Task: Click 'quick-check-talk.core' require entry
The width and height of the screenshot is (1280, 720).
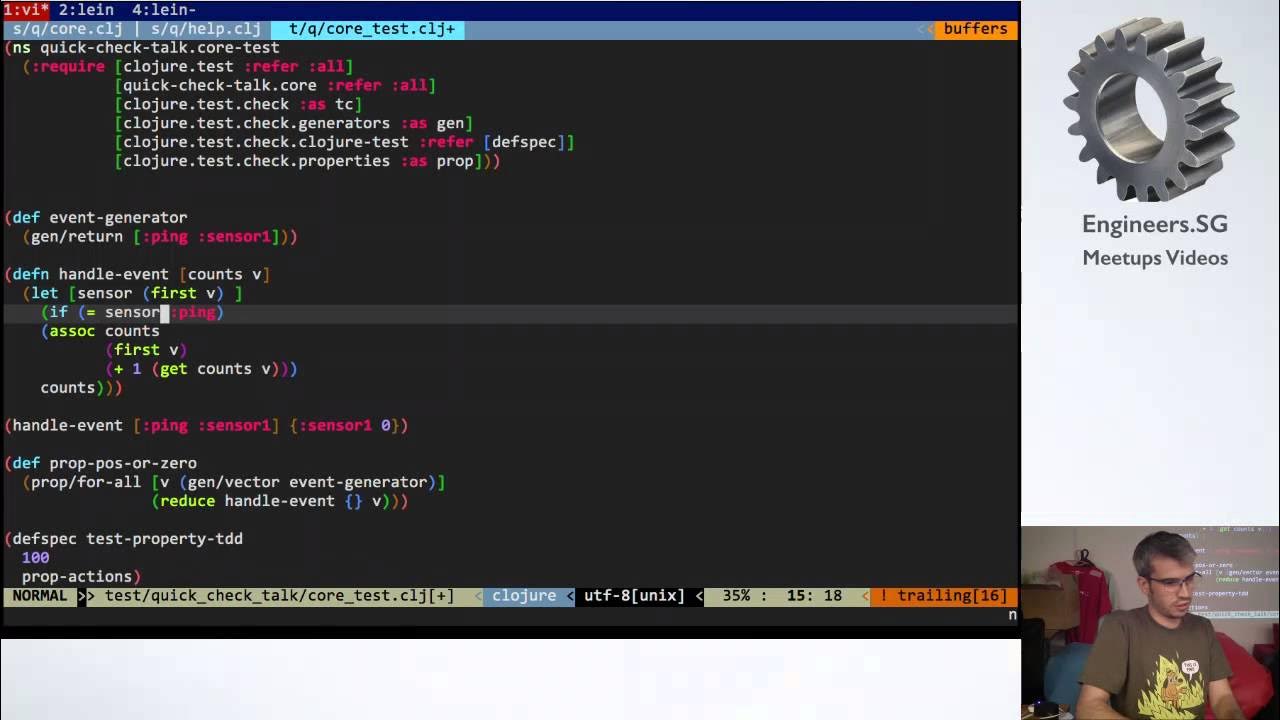Action: point(220,86)
